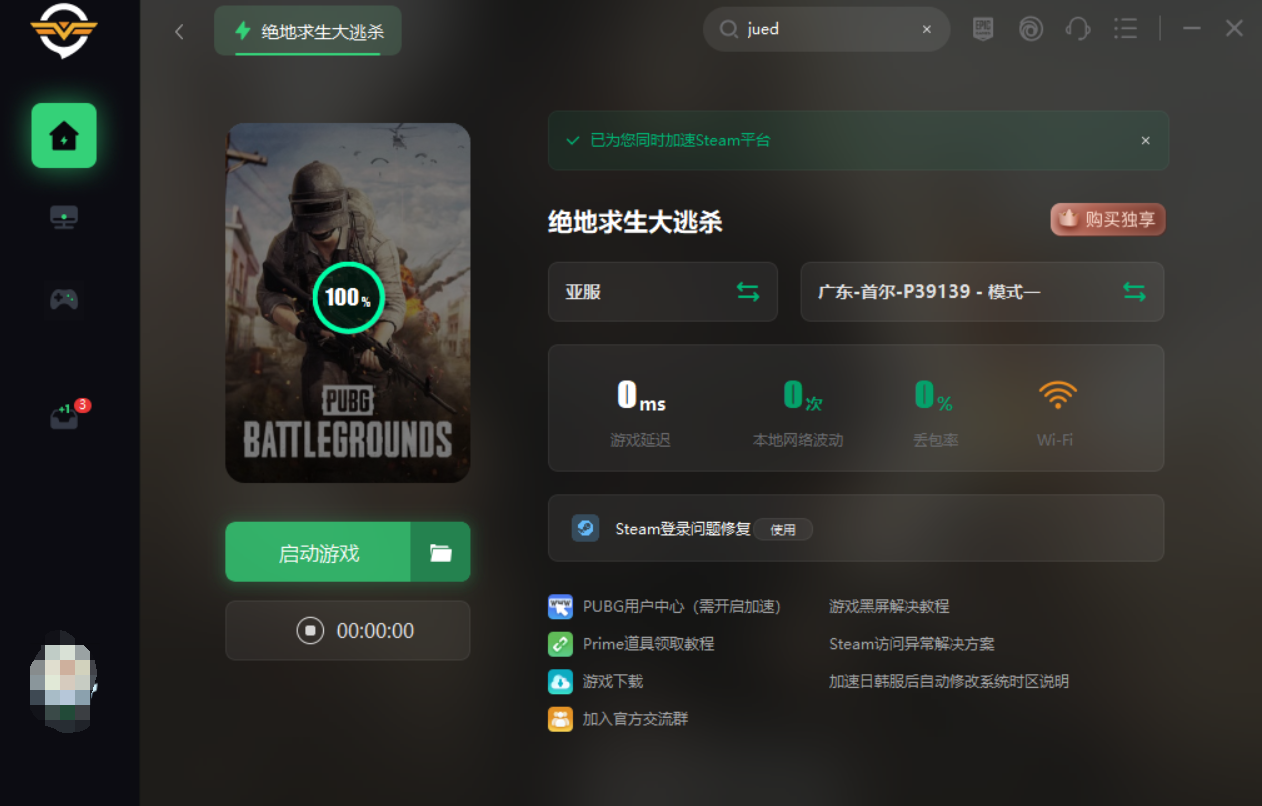Minimize the accelerator window
Viewport: 1262px width, 806px height.
[1191, 29]
